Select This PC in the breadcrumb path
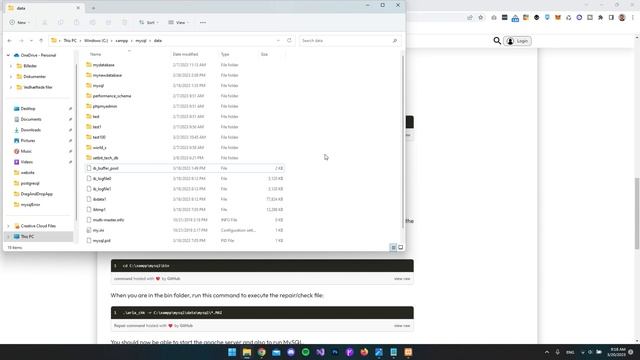The image size is (640, 360). 70,41
